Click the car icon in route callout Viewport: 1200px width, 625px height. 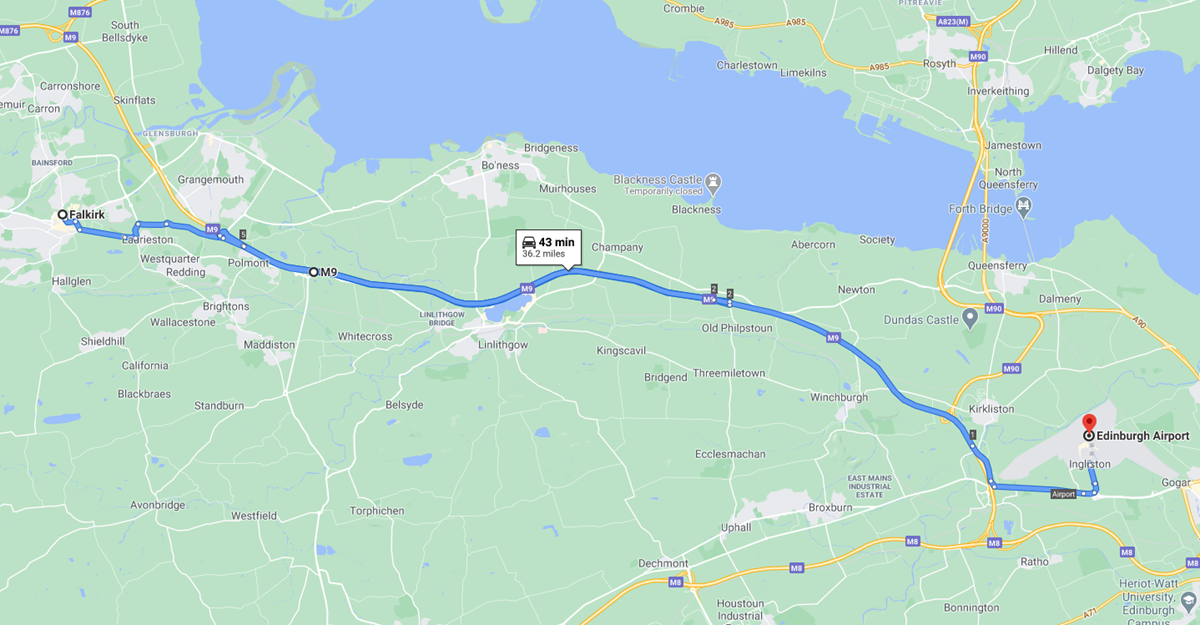529,242
